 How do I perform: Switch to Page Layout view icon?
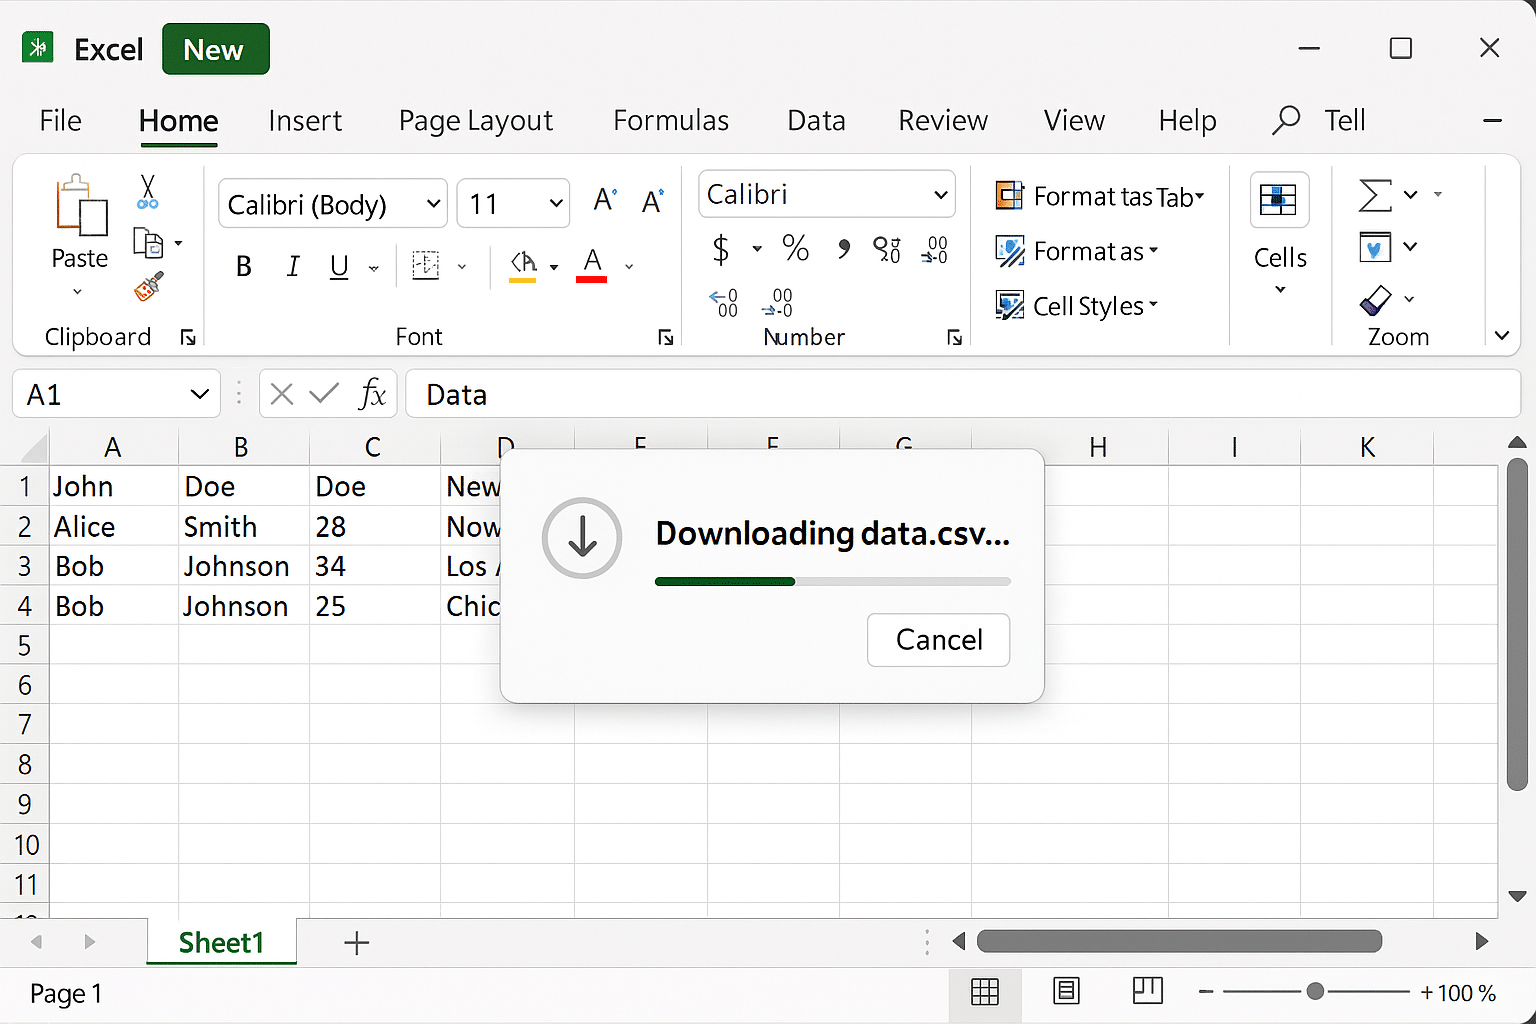click(1067, 991)
